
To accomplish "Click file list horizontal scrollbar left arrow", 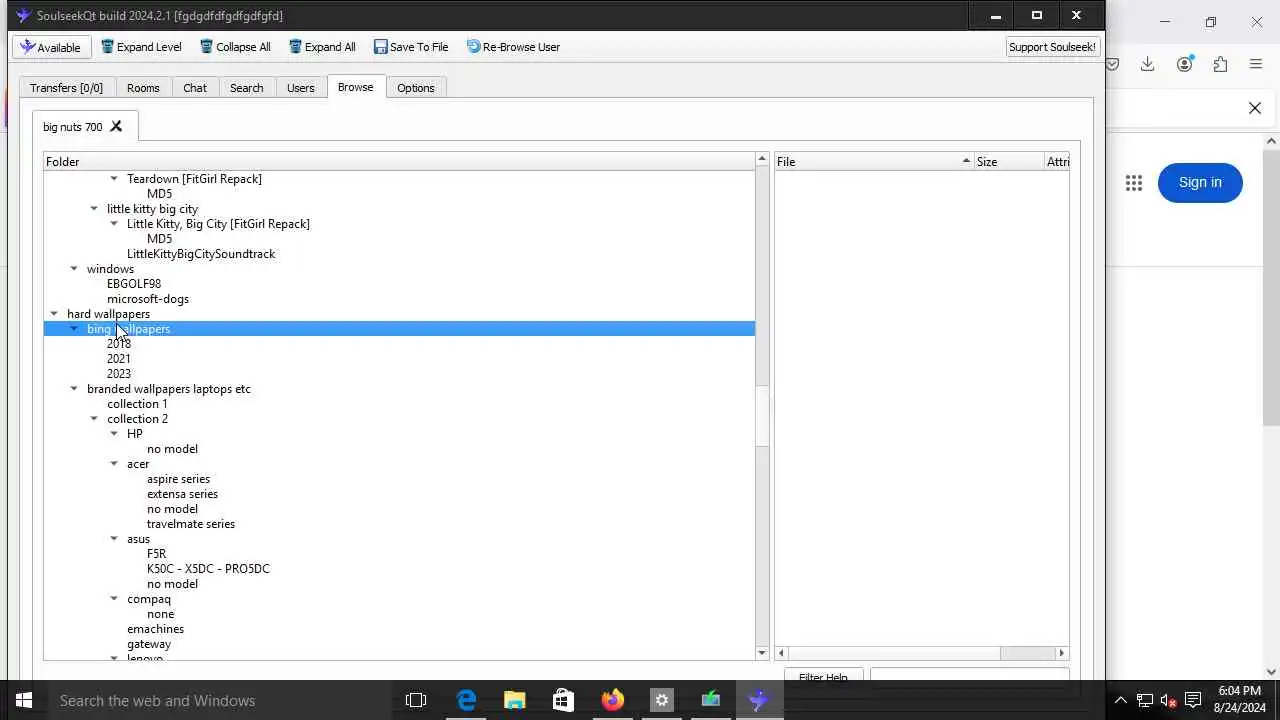I will click(782, 653).
